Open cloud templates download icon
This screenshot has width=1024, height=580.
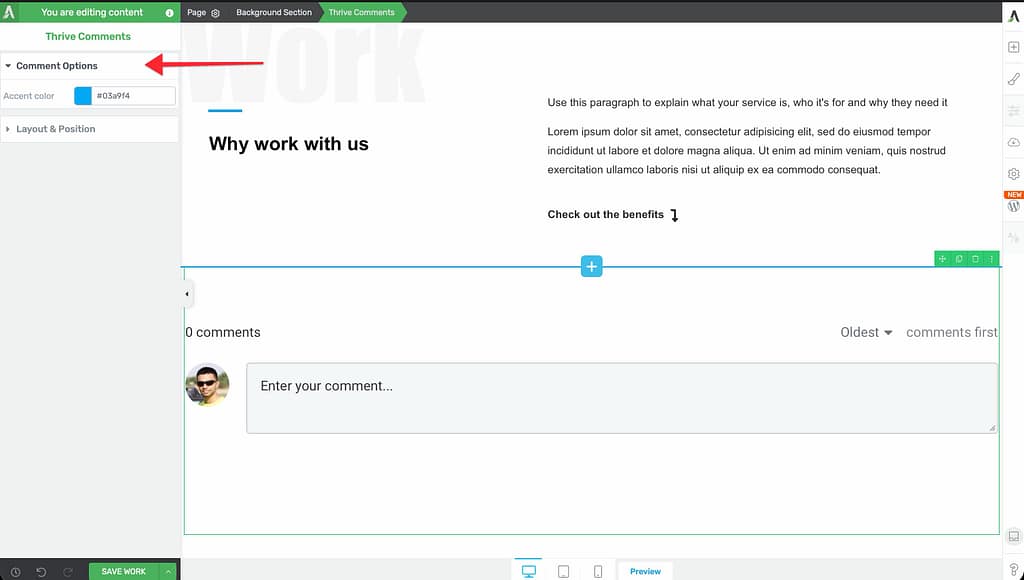coord(1013,143)
